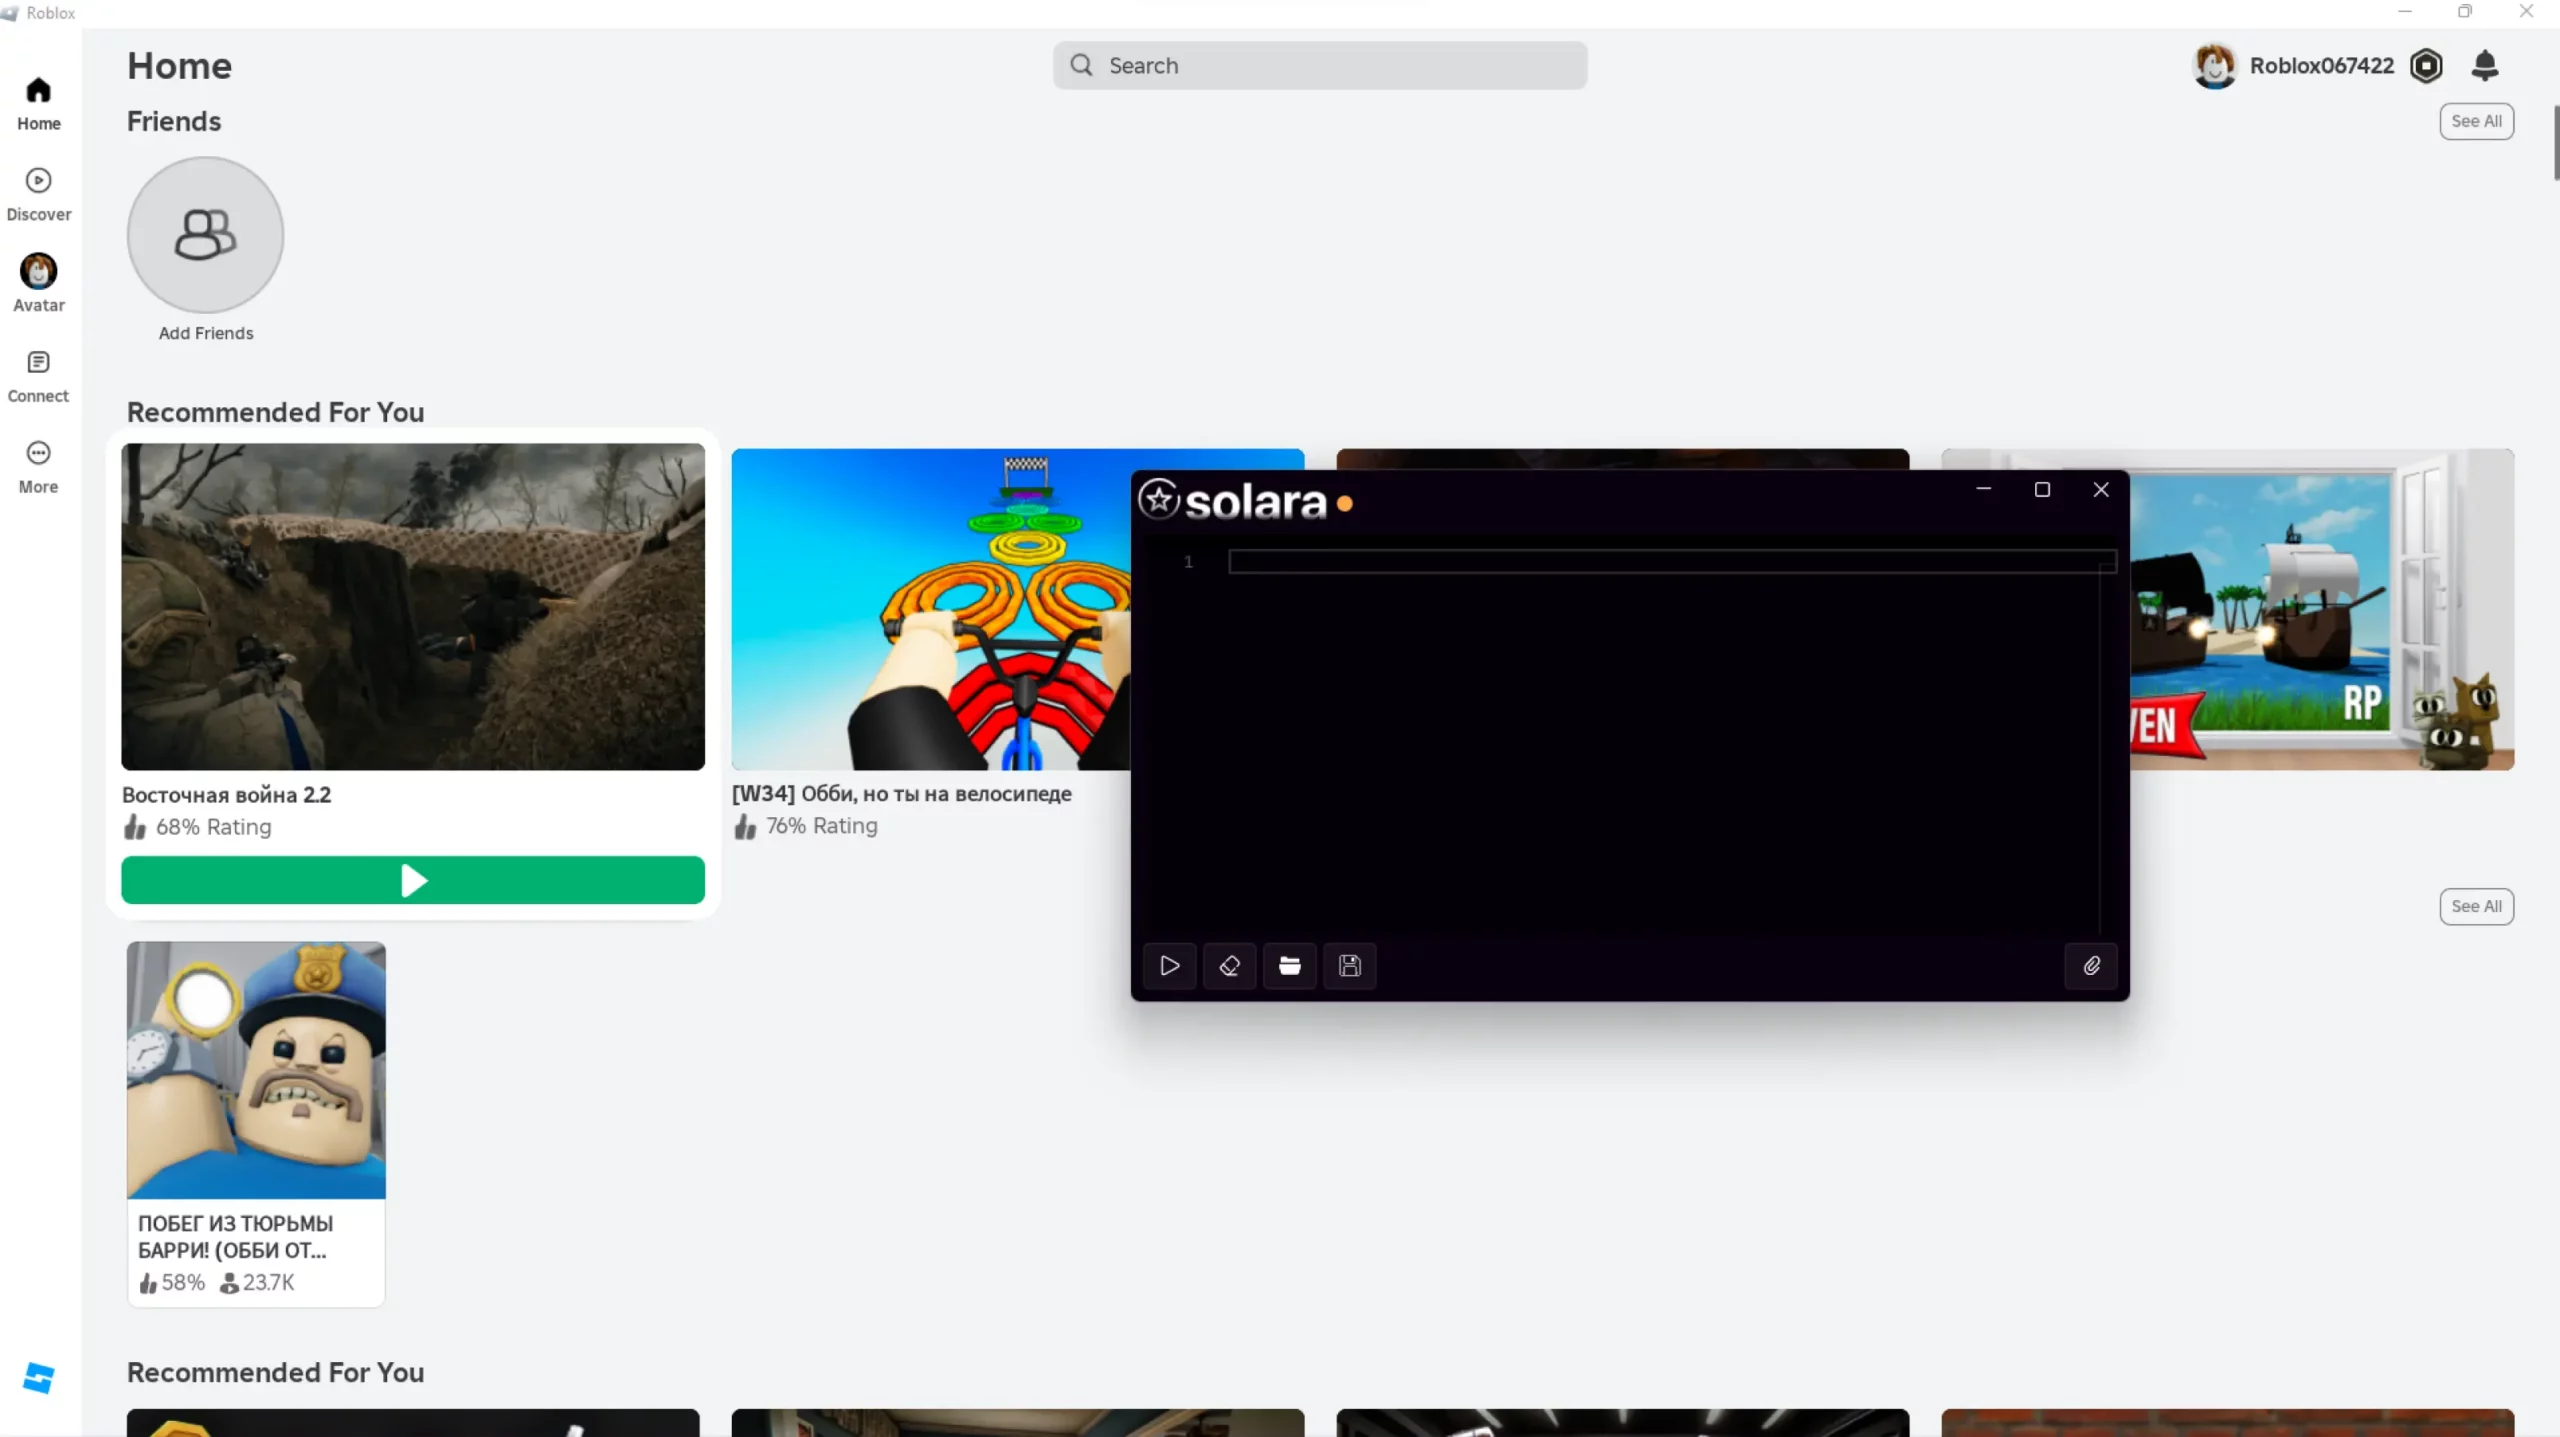Open the notifications bell icon
Screen dimensions: 2560x1437
[x=2484, y=66]
